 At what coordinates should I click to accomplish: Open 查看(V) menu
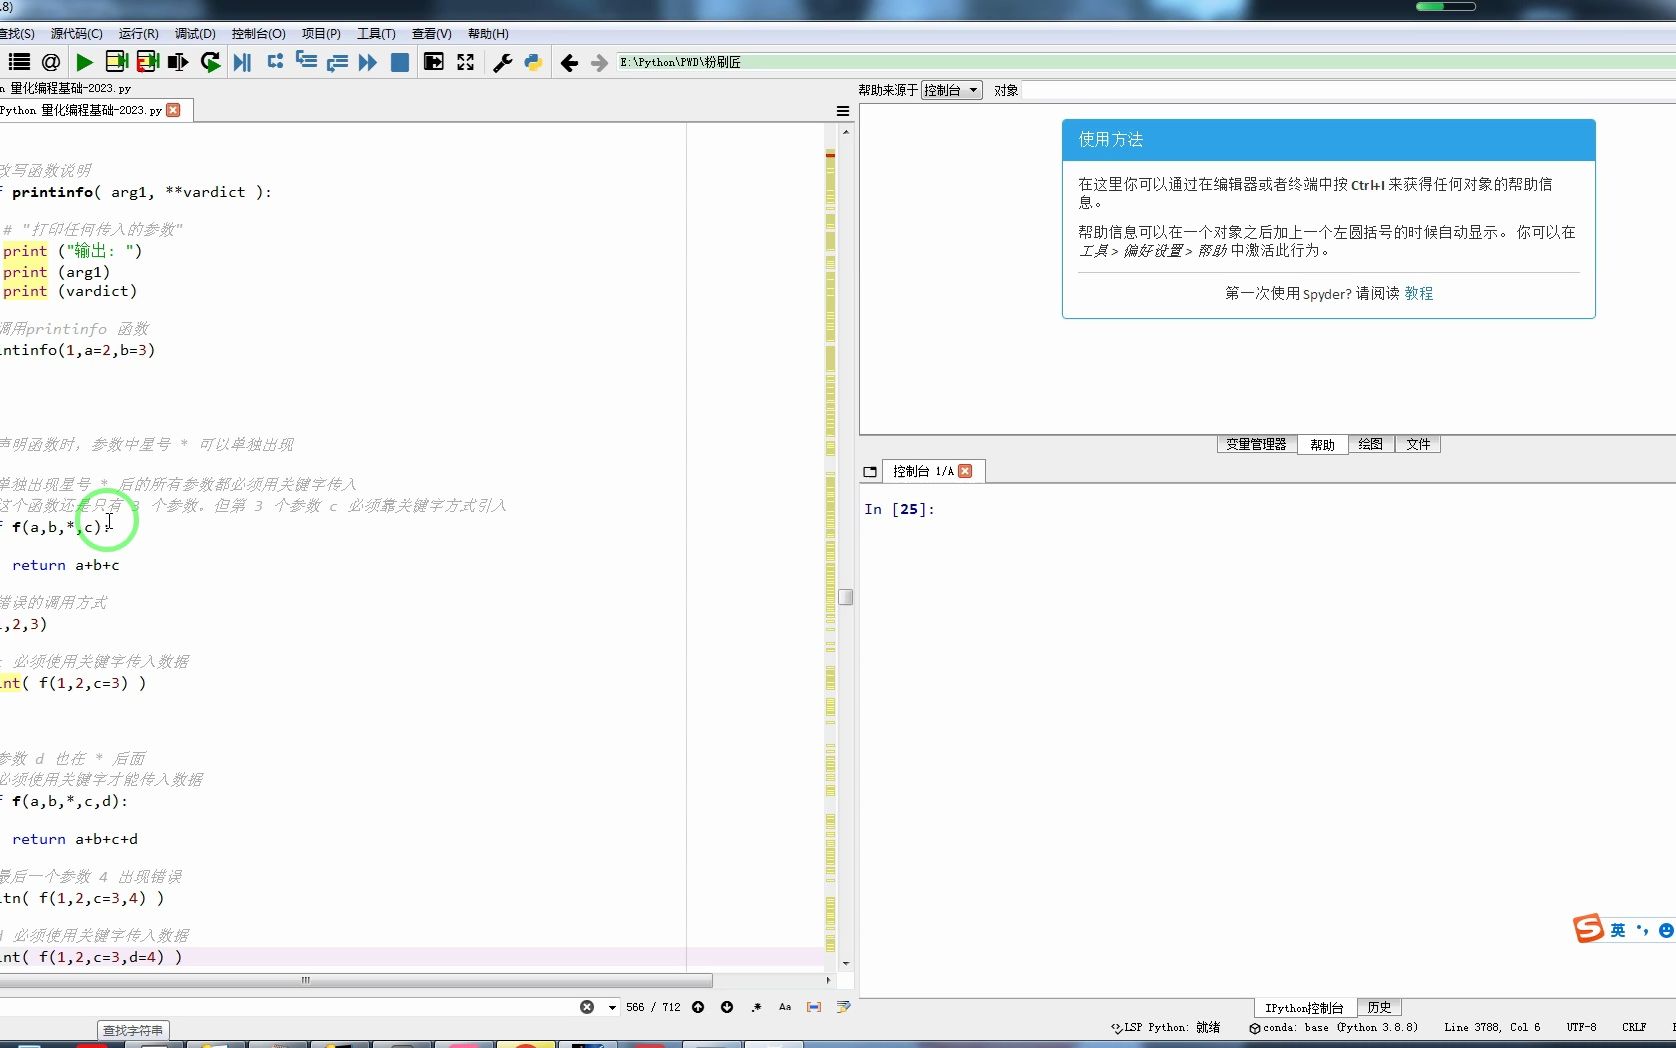(x=431, y=33)
